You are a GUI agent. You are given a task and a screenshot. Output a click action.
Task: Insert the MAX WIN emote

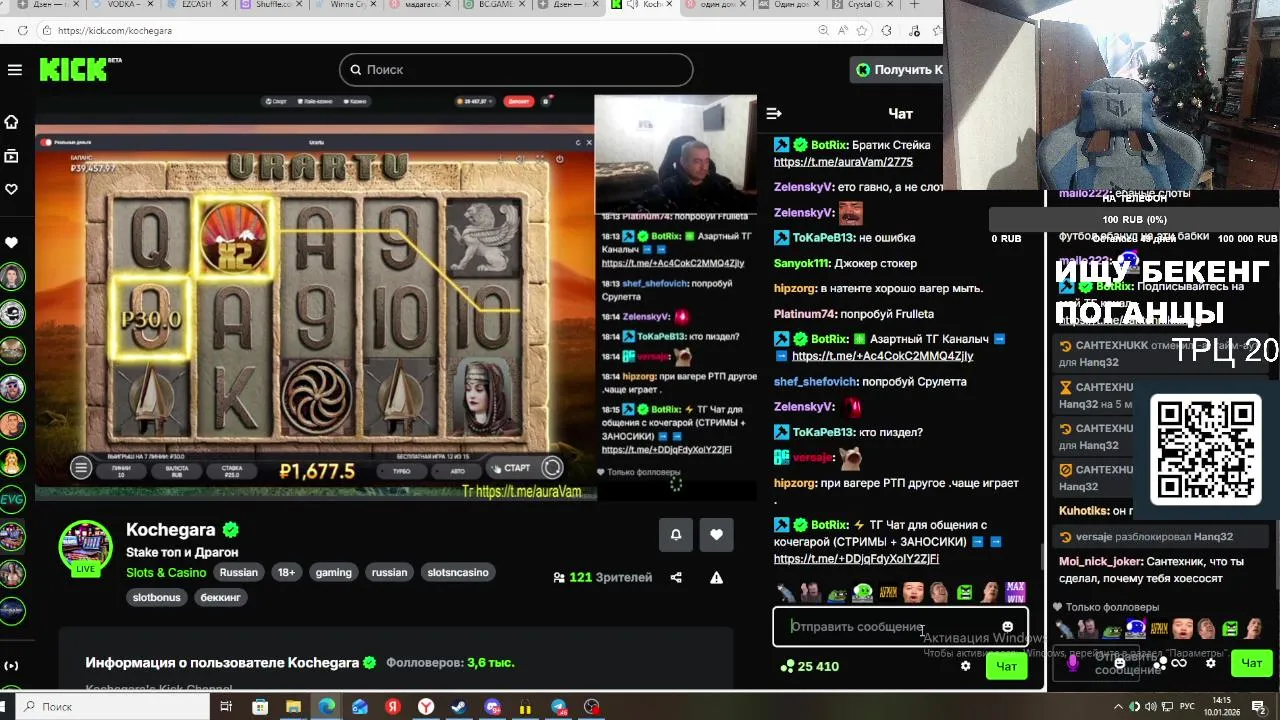pyautogui.click(x=1015, y=592)
